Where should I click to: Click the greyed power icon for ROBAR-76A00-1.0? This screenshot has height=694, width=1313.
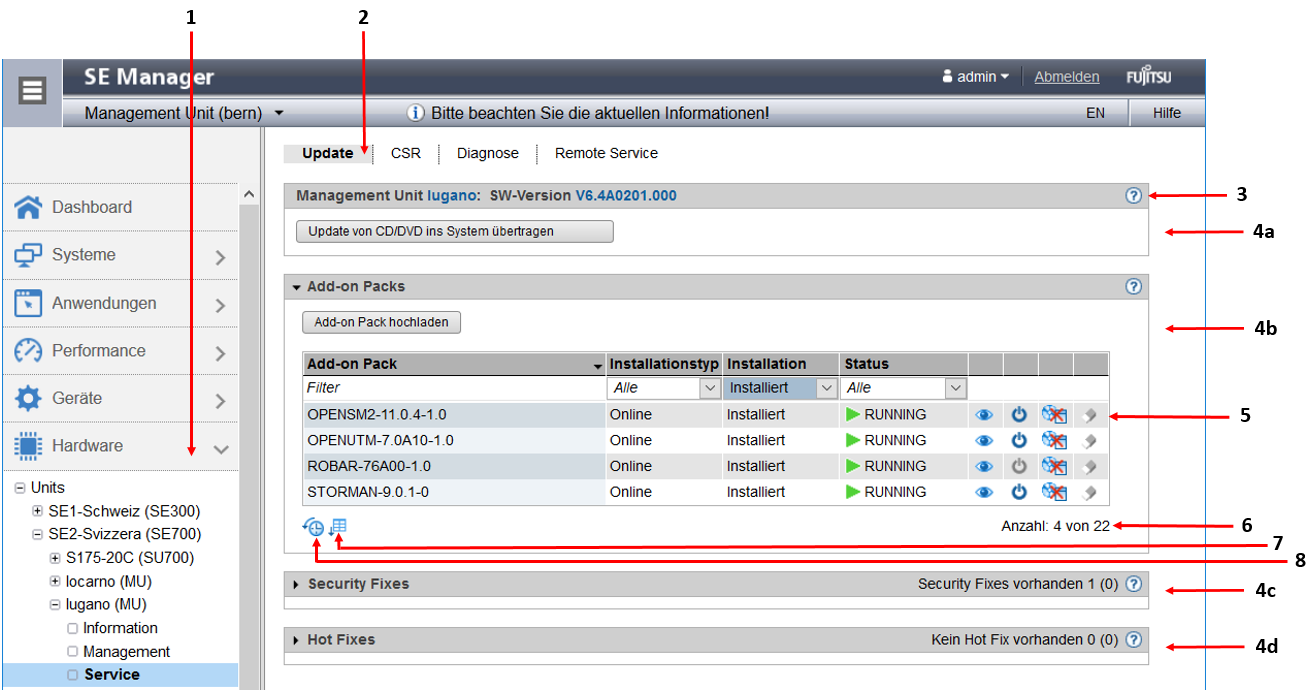pos(1019,466)
